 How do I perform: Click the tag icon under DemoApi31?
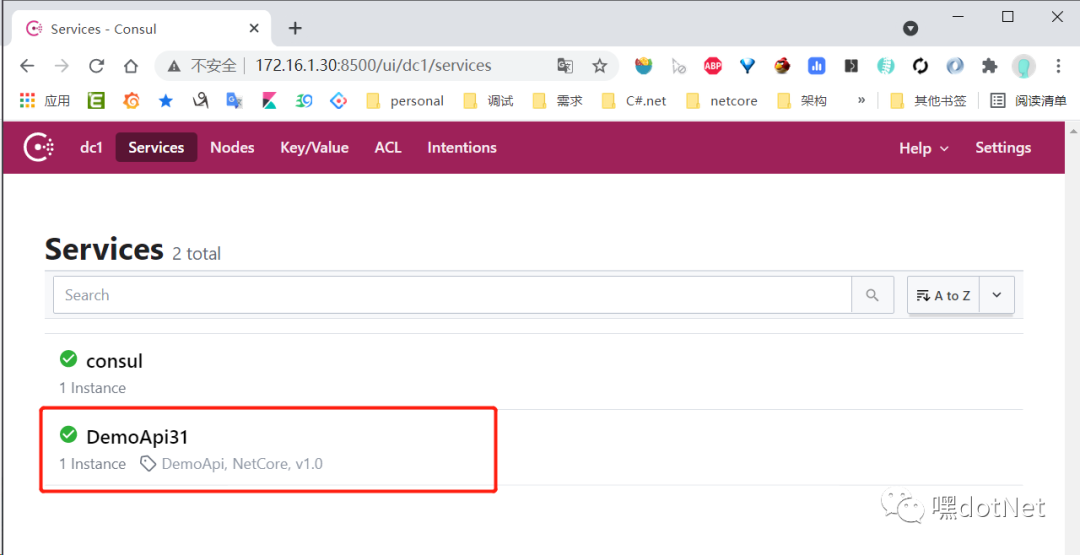147,464
